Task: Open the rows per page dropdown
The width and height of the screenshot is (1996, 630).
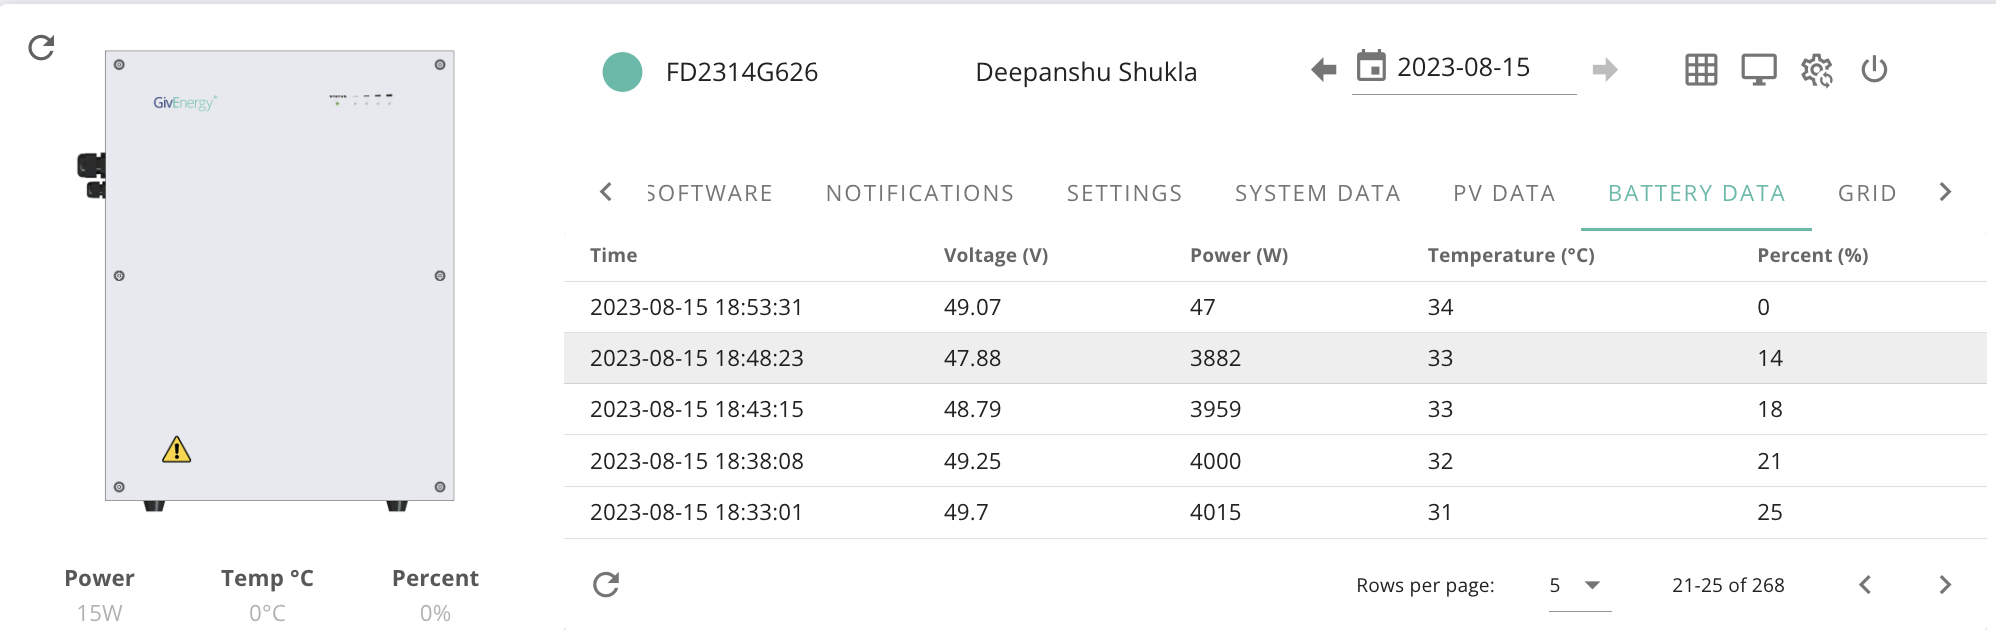Action: 1580,585
